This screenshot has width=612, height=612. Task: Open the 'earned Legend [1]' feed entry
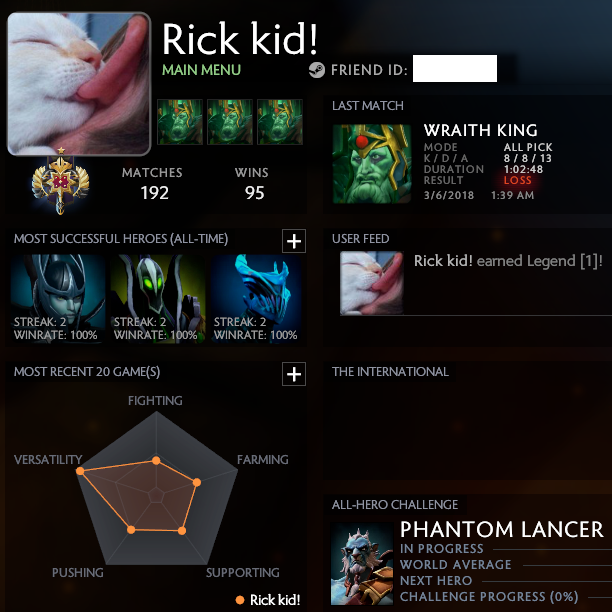click(x=508, y=261)
